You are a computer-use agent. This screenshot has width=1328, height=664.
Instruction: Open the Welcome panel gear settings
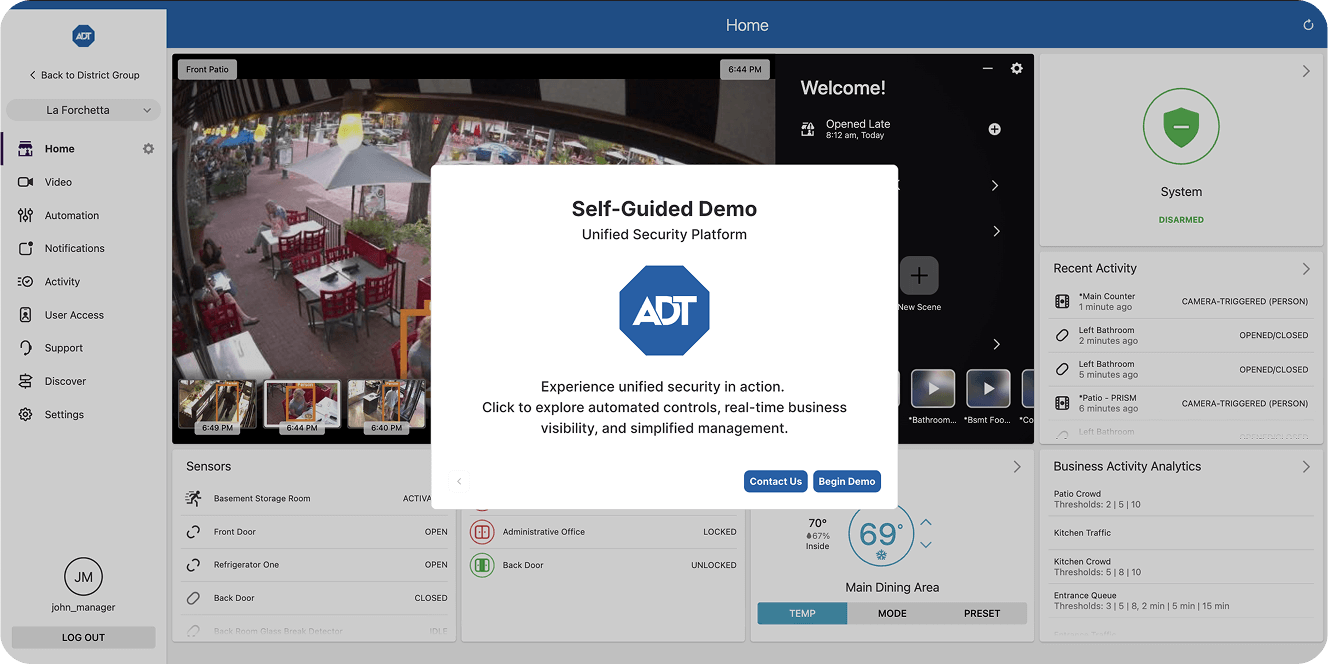point(1016,69)
